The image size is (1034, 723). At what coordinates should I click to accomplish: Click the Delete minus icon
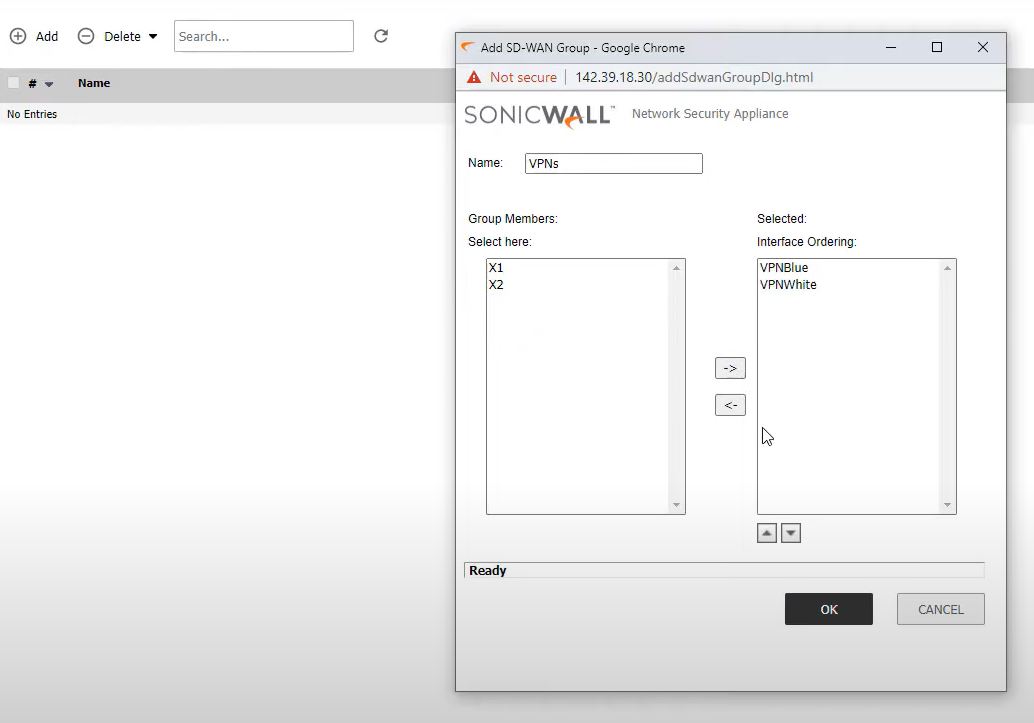tap(86, 36)
